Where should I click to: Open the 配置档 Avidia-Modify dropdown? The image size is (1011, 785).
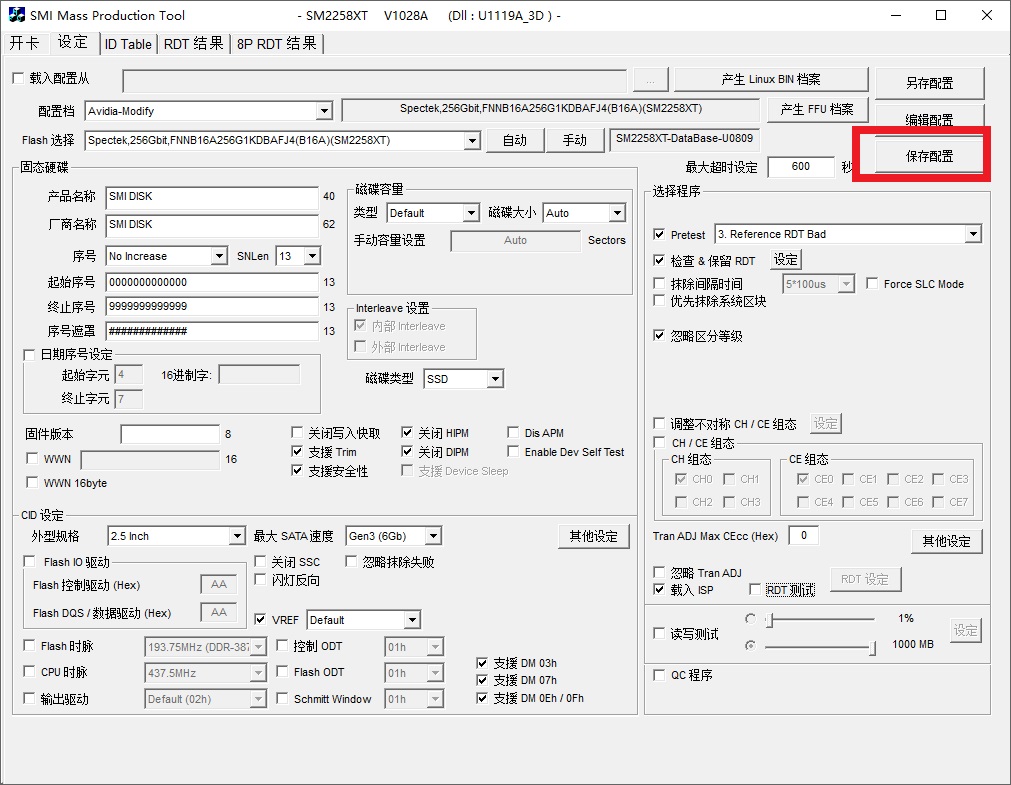[x=323, y=111]
